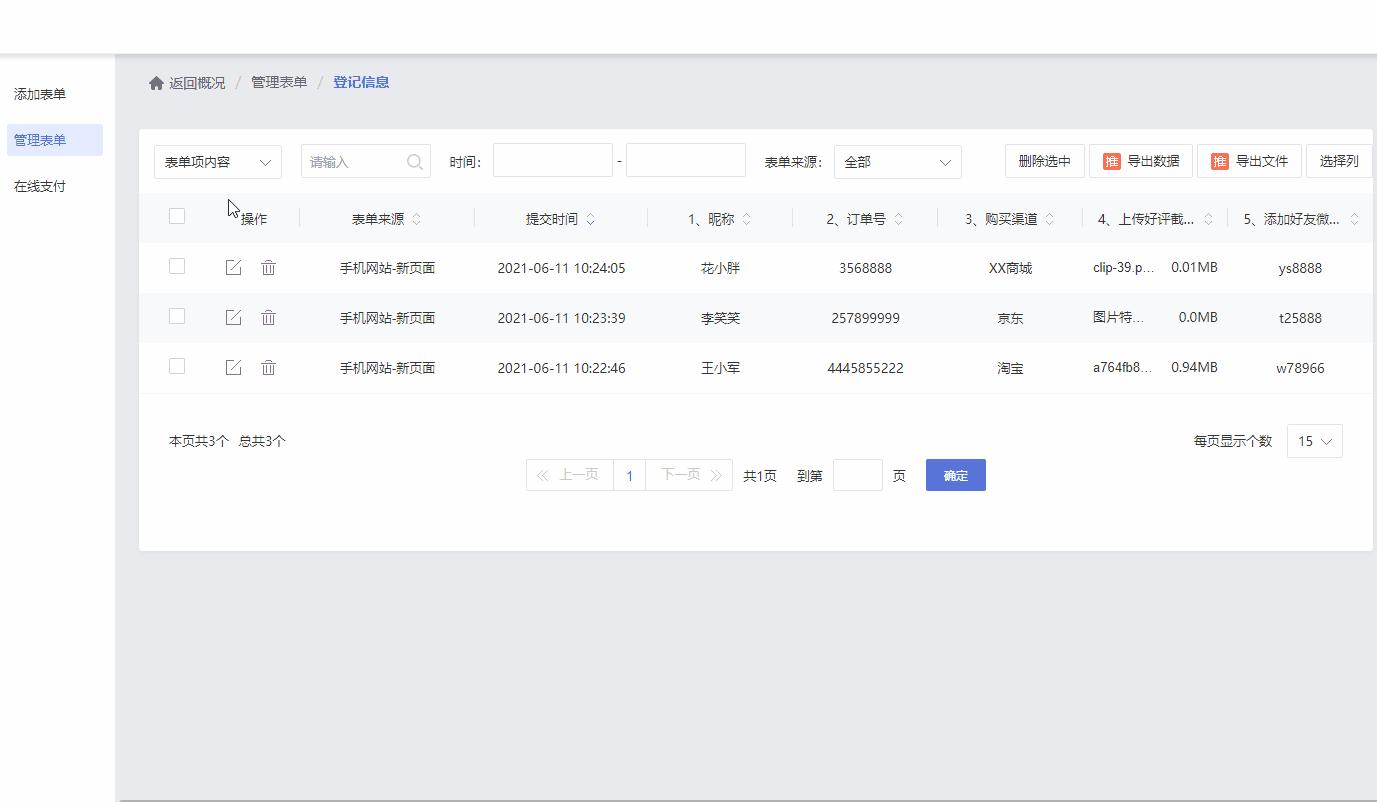
Task: Click edit icon for 李笑笑 row
Action: 233,317
